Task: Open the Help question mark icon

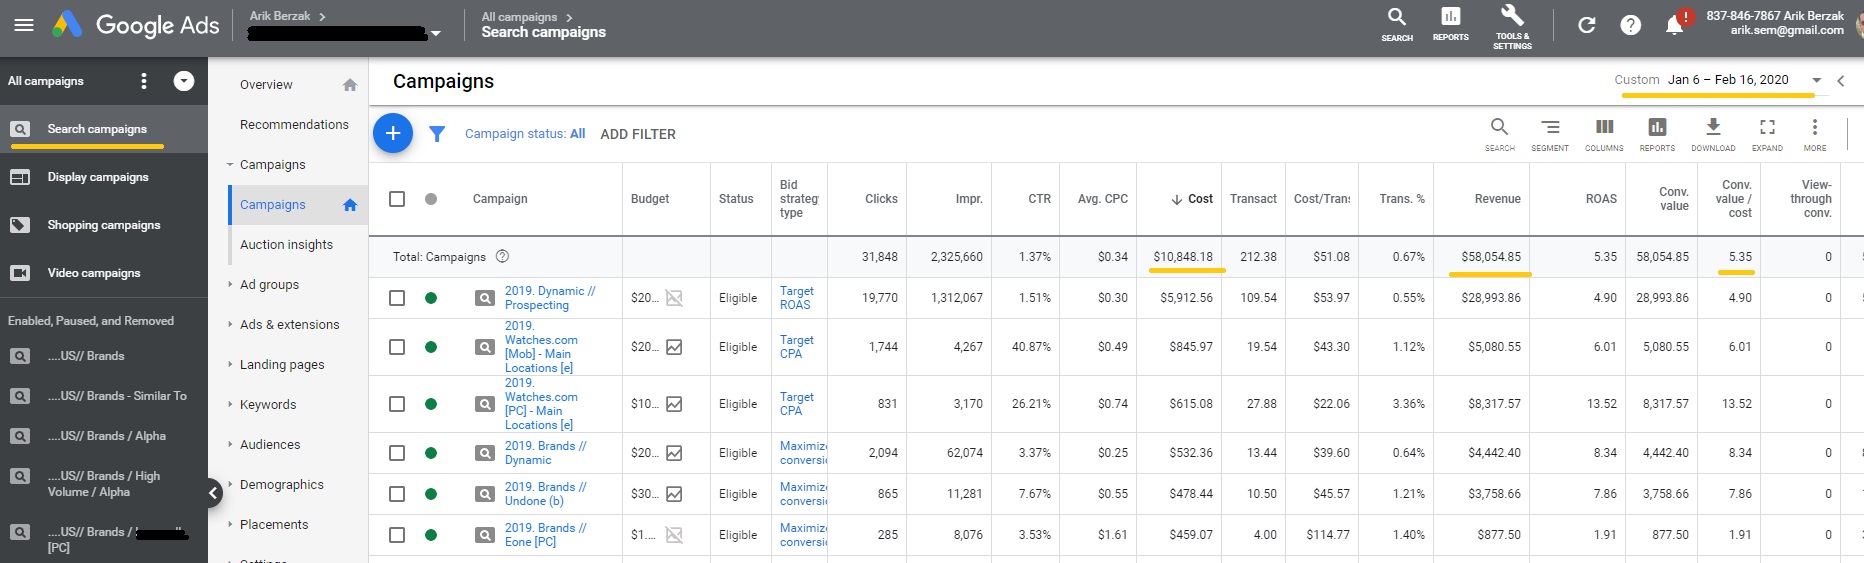Action: pos(1631,25)
